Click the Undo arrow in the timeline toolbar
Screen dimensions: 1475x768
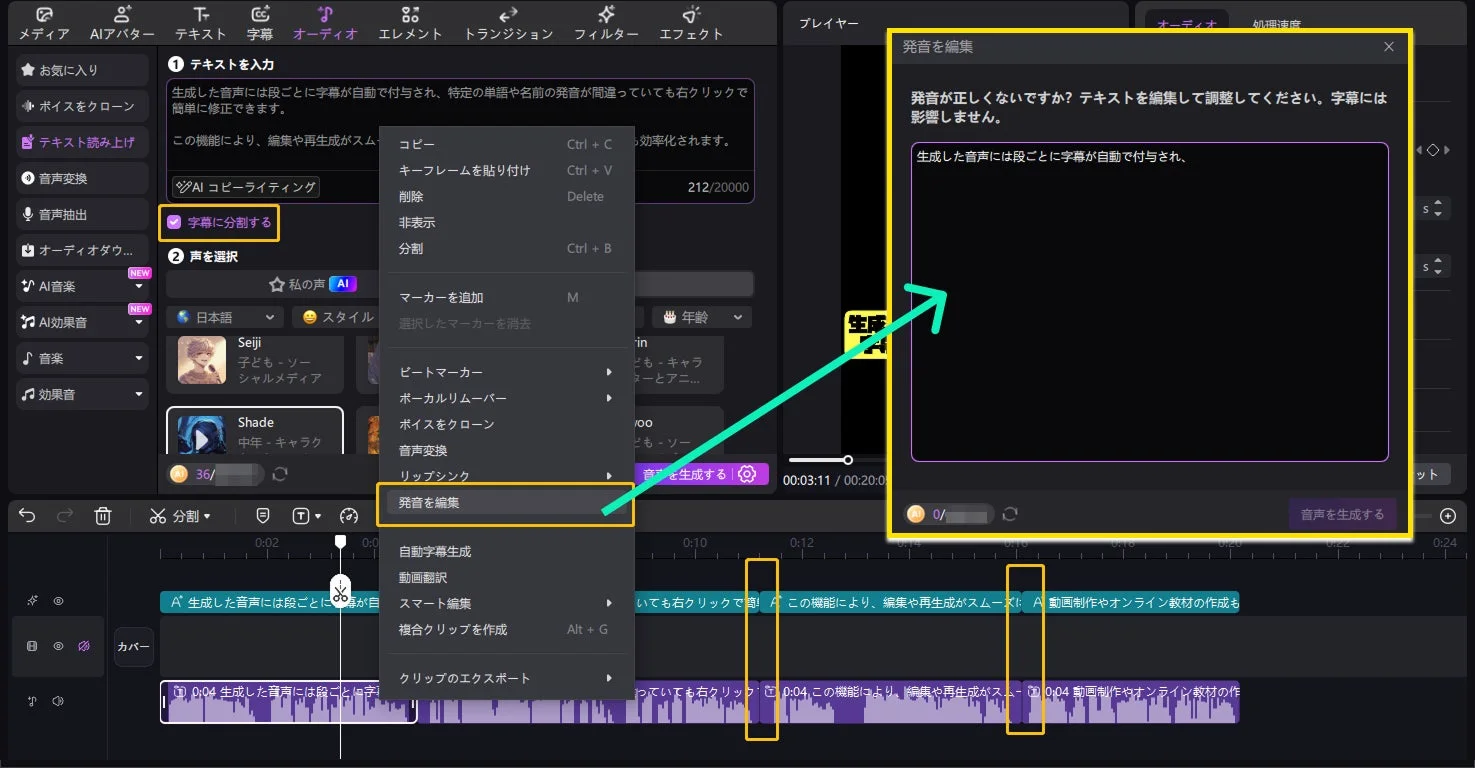[x=27, y=516]
